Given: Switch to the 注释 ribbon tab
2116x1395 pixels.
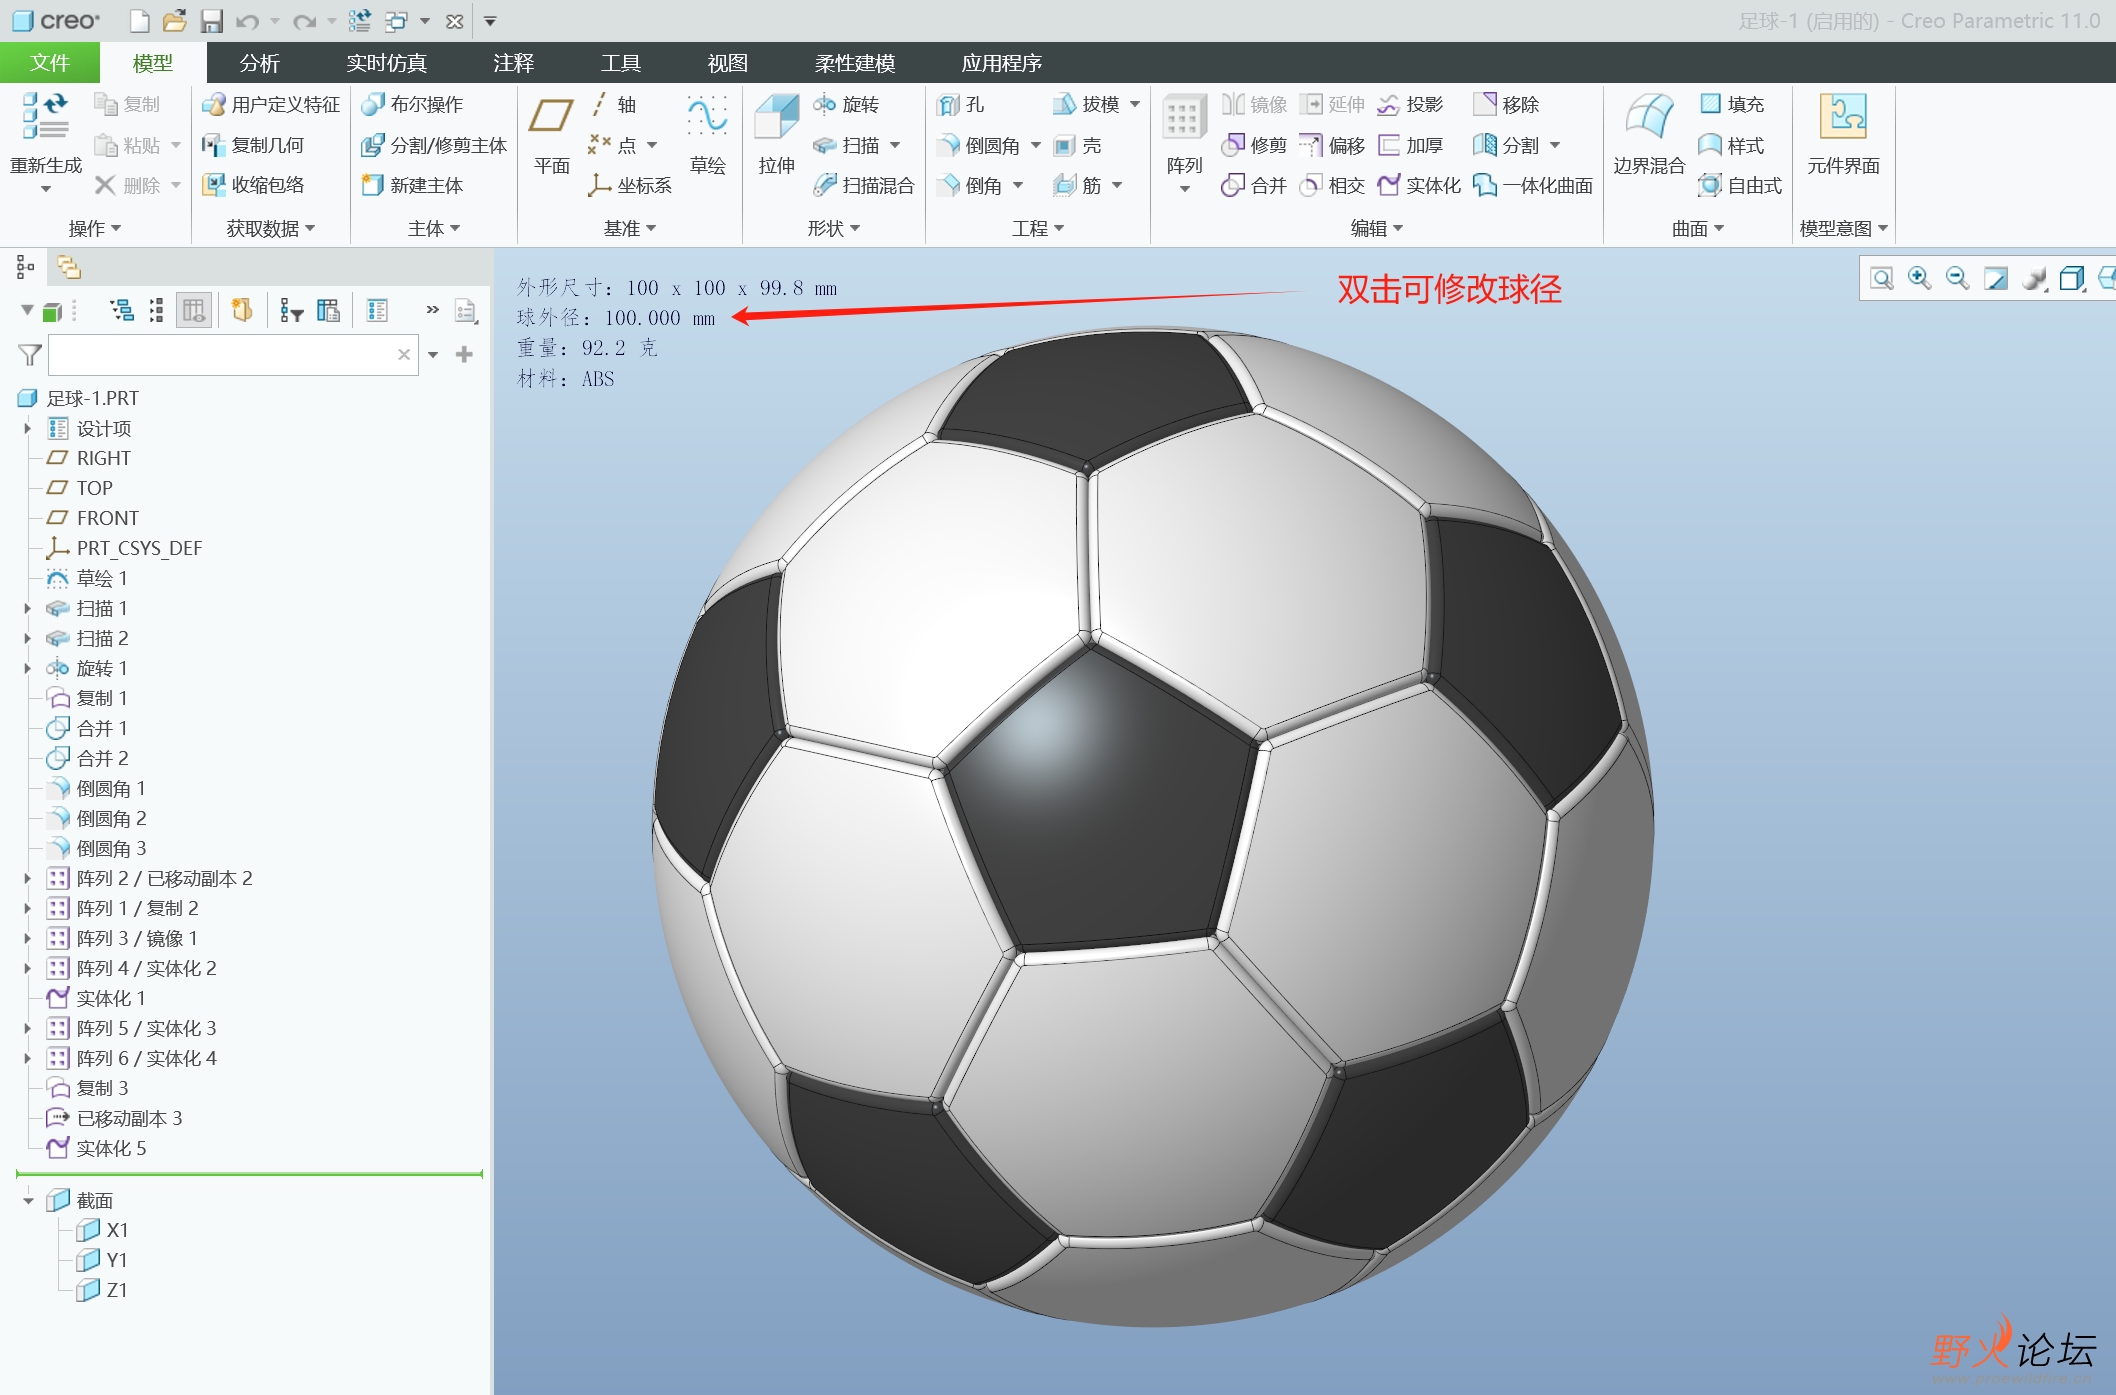Looking at the screenshot, I should (x=513, y=63).
